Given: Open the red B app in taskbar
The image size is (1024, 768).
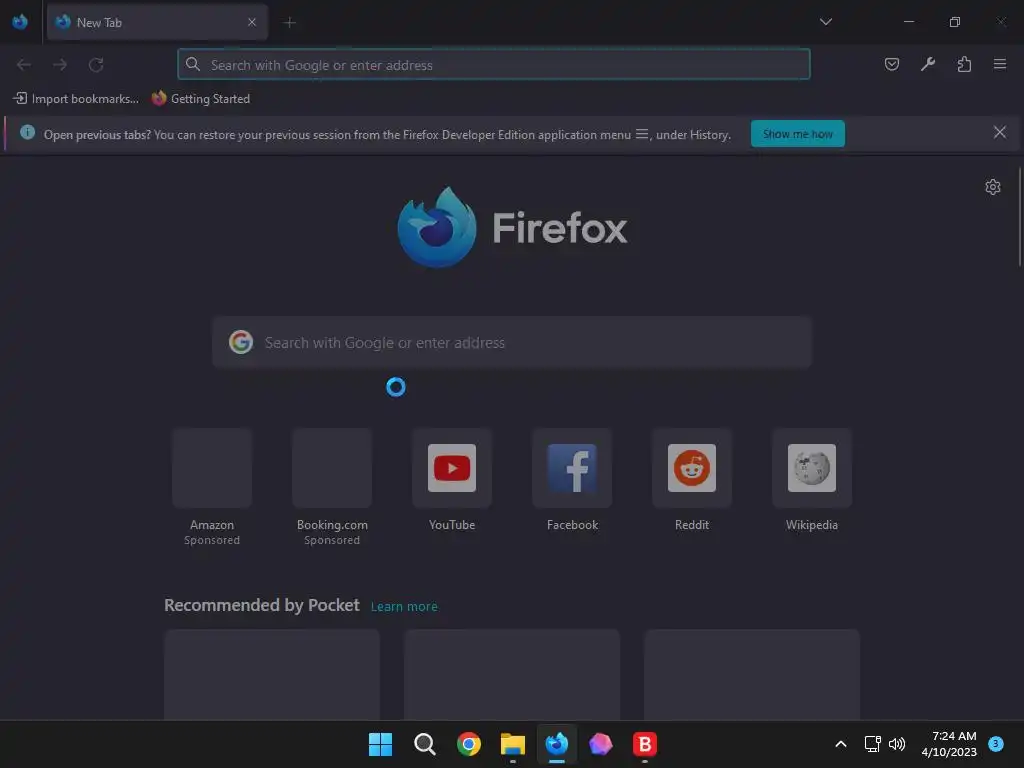Looking at the screenshot, I should (x=645, y=744).
